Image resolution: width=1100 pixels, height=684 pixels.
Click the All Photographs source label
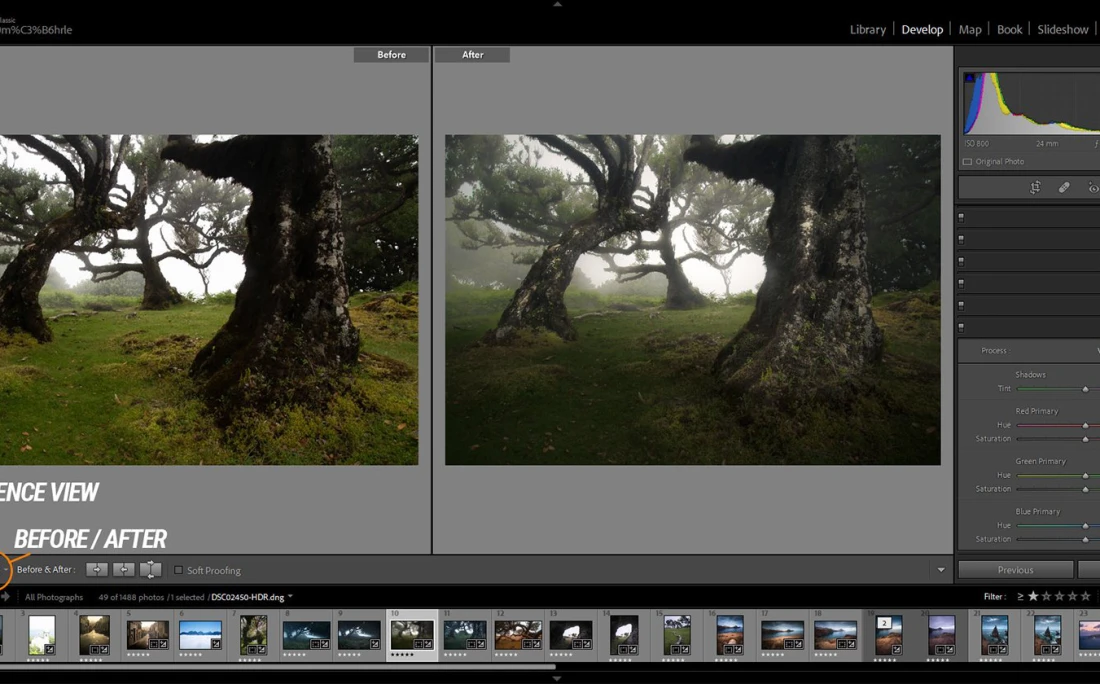tap(54, 597)
